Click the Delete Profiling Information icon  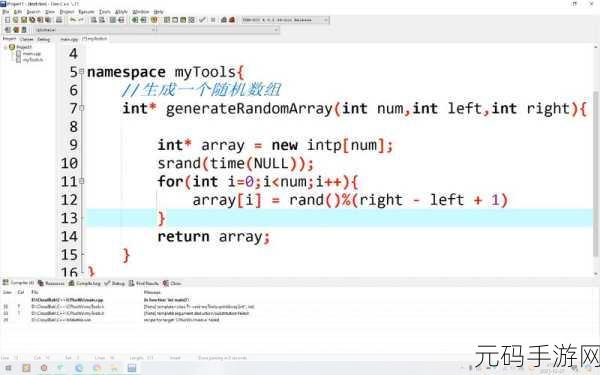[232, 20]
